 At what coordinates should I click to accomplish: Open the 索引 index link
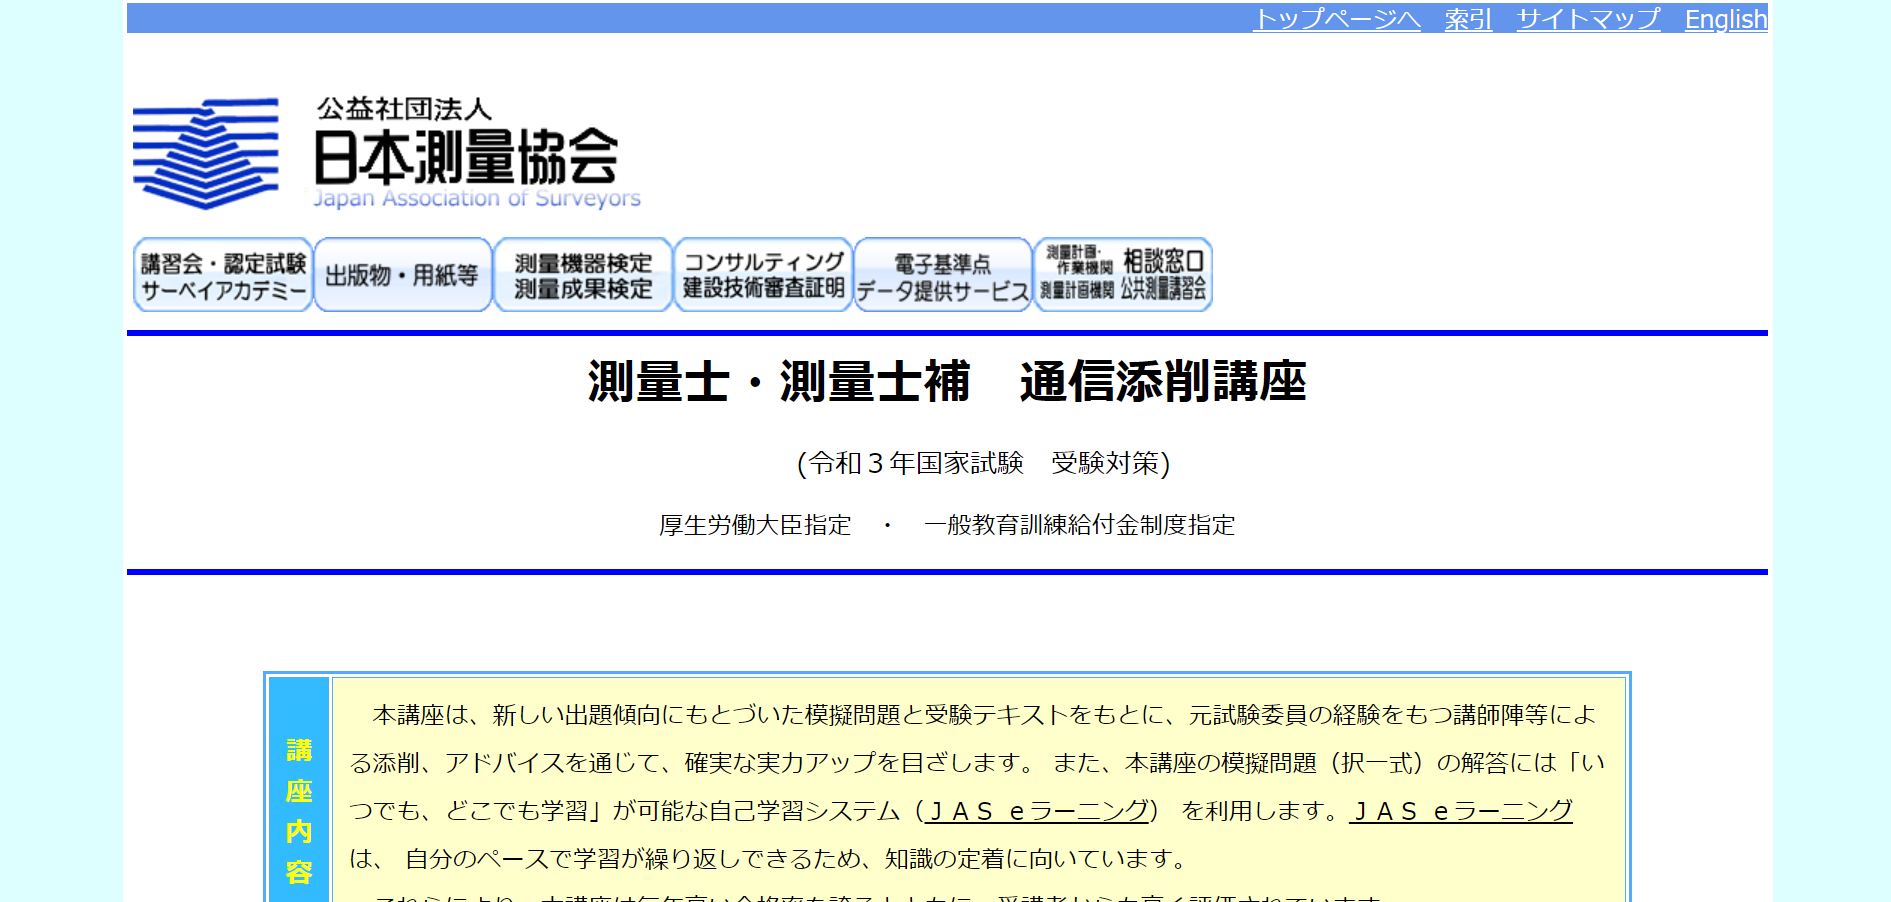click(x=1468, y=19)
